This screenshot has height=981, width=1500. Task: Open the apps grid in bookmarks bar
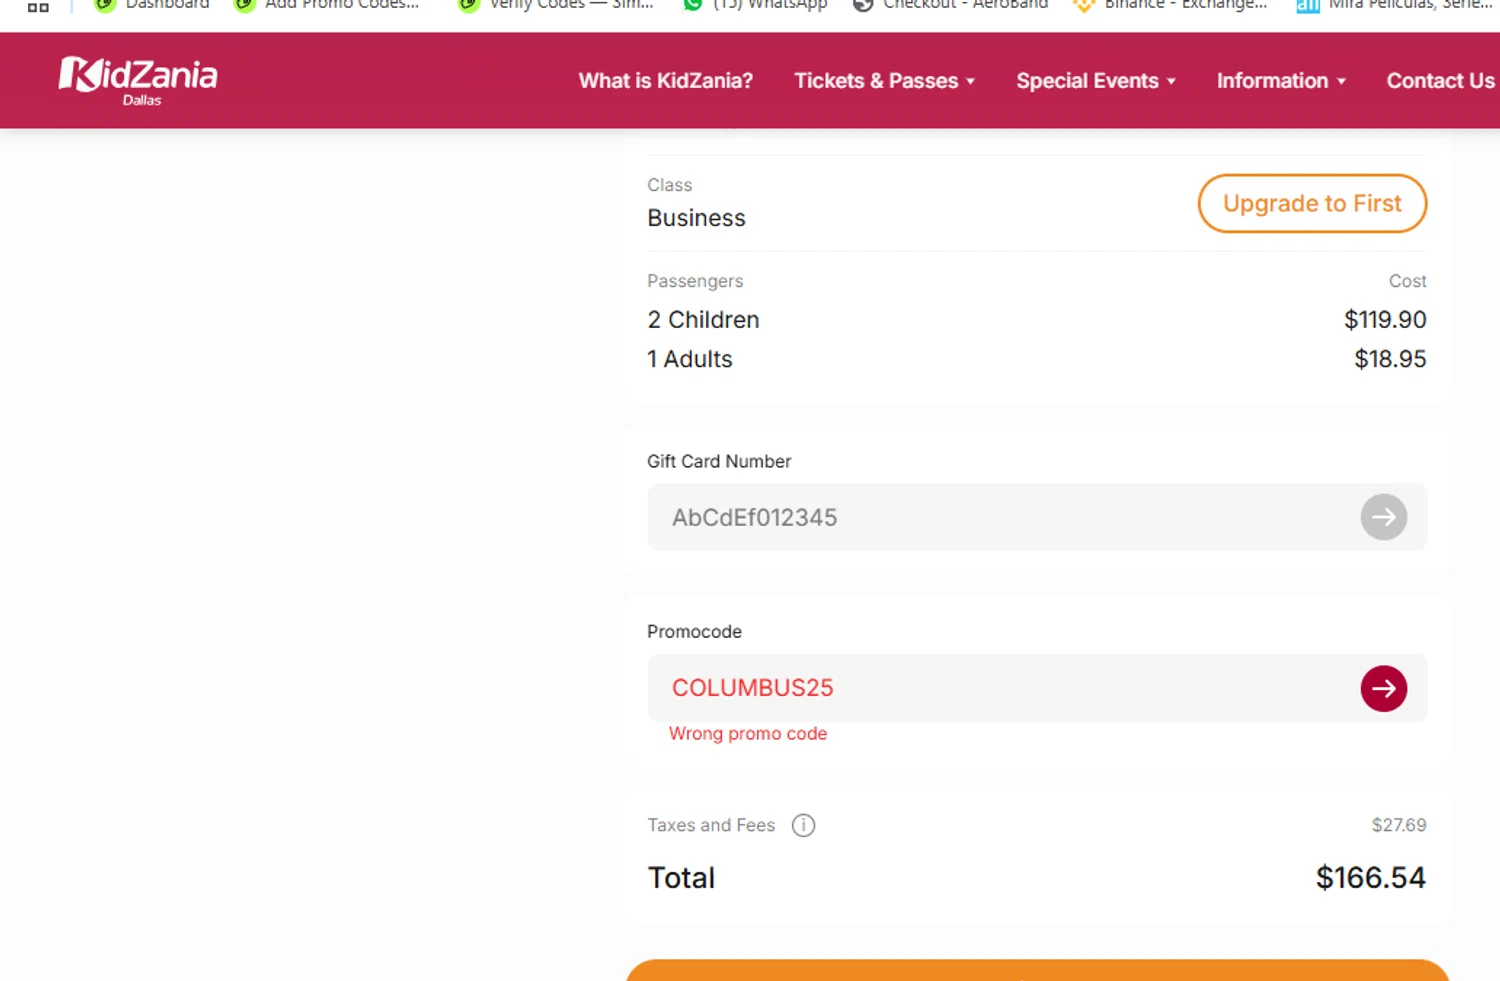(x=38, y=6)
